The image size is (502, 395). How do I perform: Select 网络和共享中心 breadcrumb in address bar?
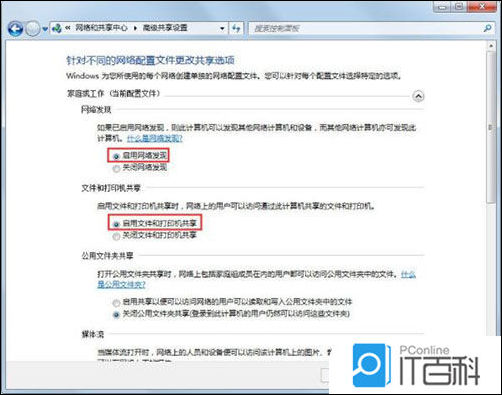[101, 28]
